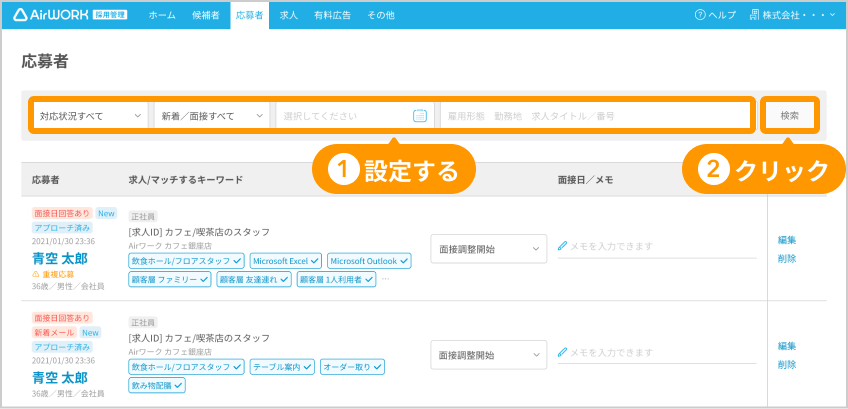Click 削除 in the first applicant row

pos(787,258)
